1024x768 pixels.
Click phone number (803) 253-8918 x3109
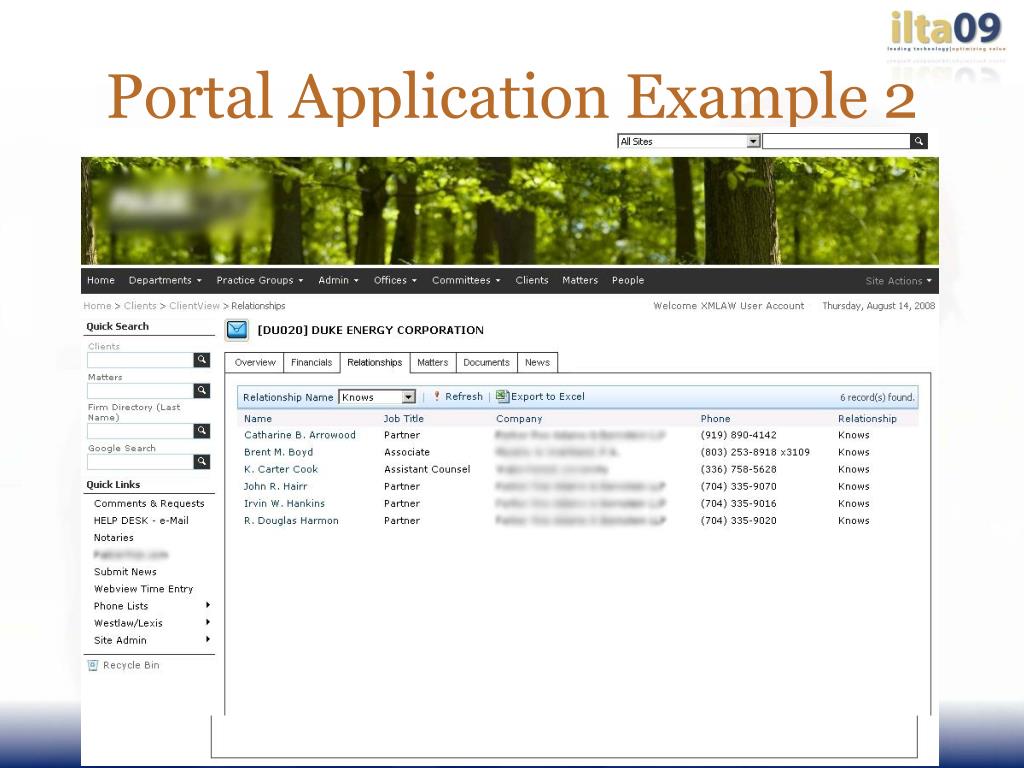755,452
